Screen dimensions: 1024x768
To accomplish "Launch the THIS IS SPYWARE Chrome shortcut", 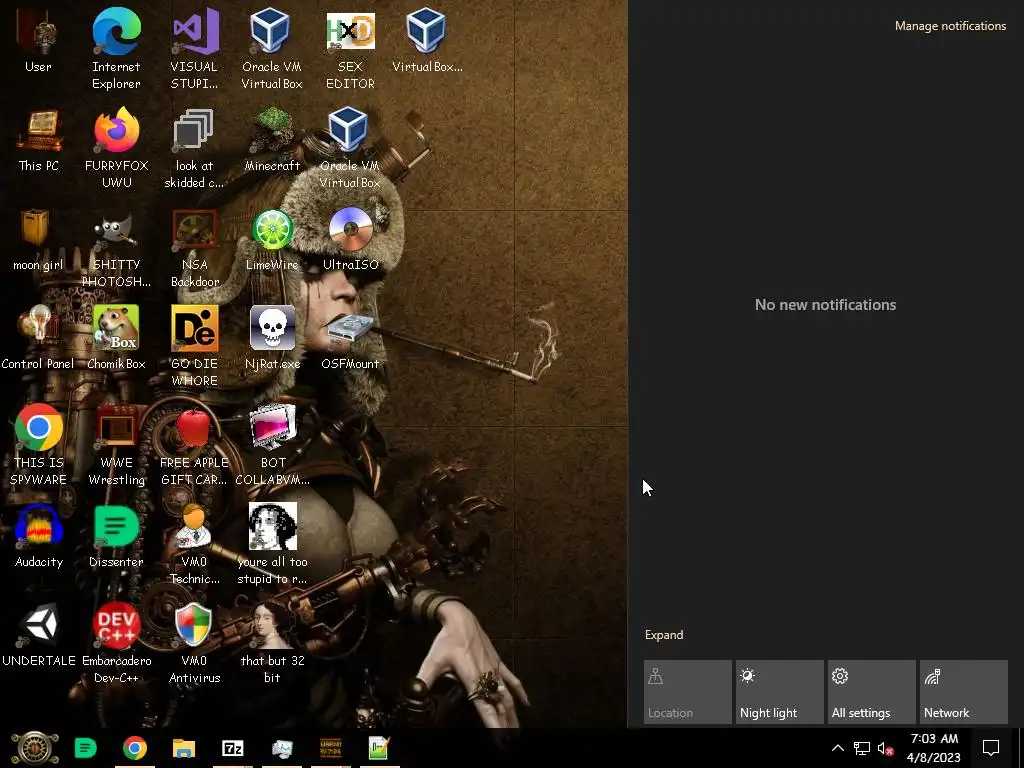I will (39, 445).
